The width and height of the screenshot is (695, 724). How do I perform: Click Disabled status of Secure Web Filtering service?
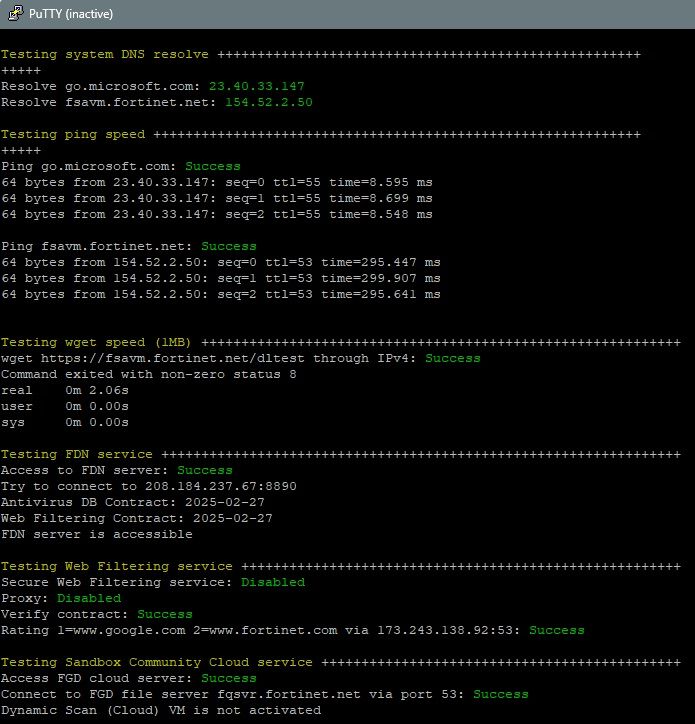pyautogui.click(x=273, y=582)
